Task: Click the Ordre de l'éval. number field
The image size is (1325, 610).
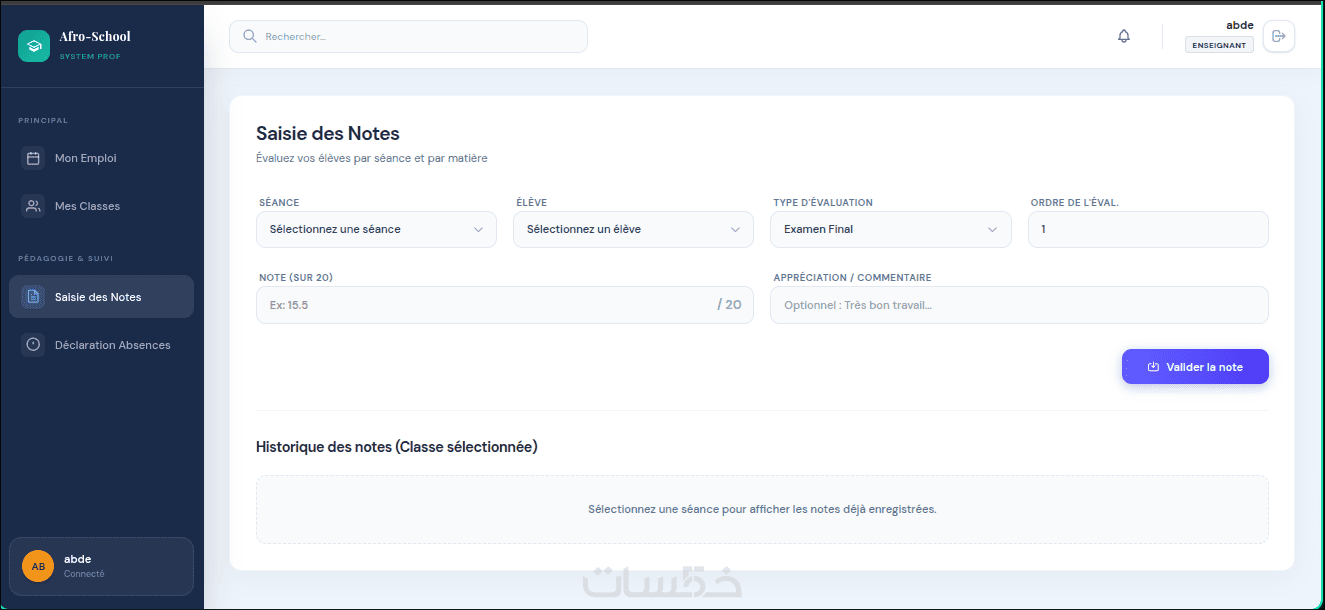Action: [1148, 229]
